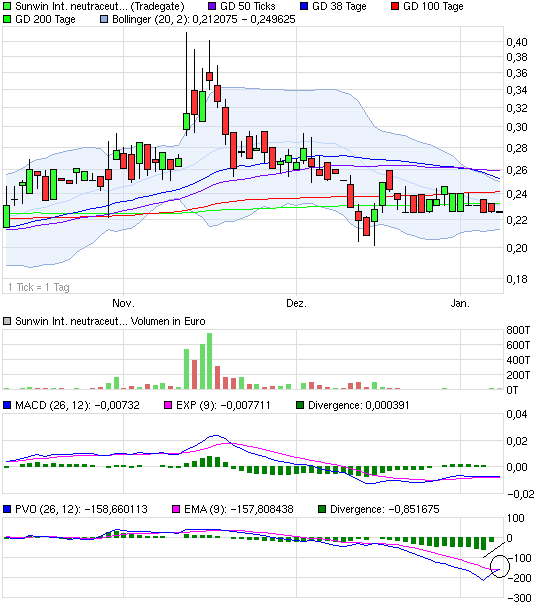This screenshot has width=545, height=606.
Task: Click the 0,18 price axis label
Action: pos(517,279)
